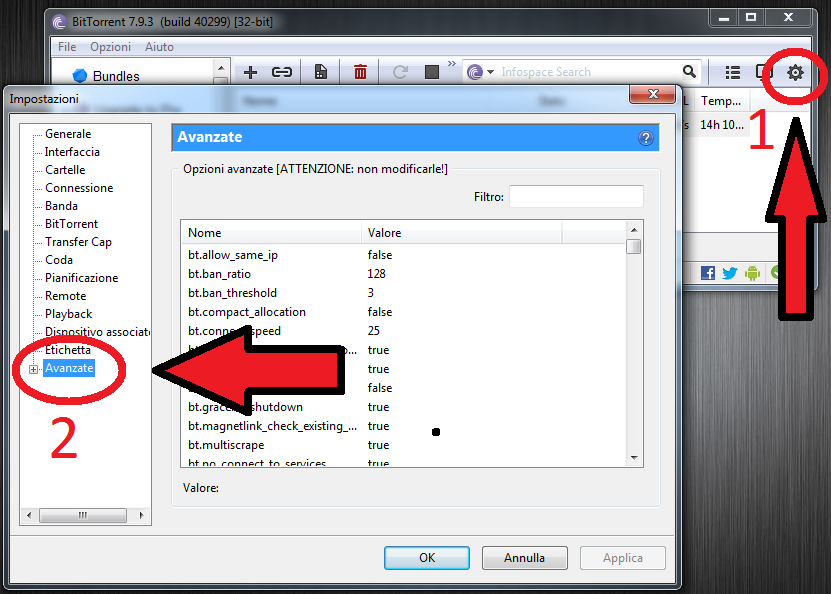
Task: Click the search magnifier icon
Action: pos(689,71)
